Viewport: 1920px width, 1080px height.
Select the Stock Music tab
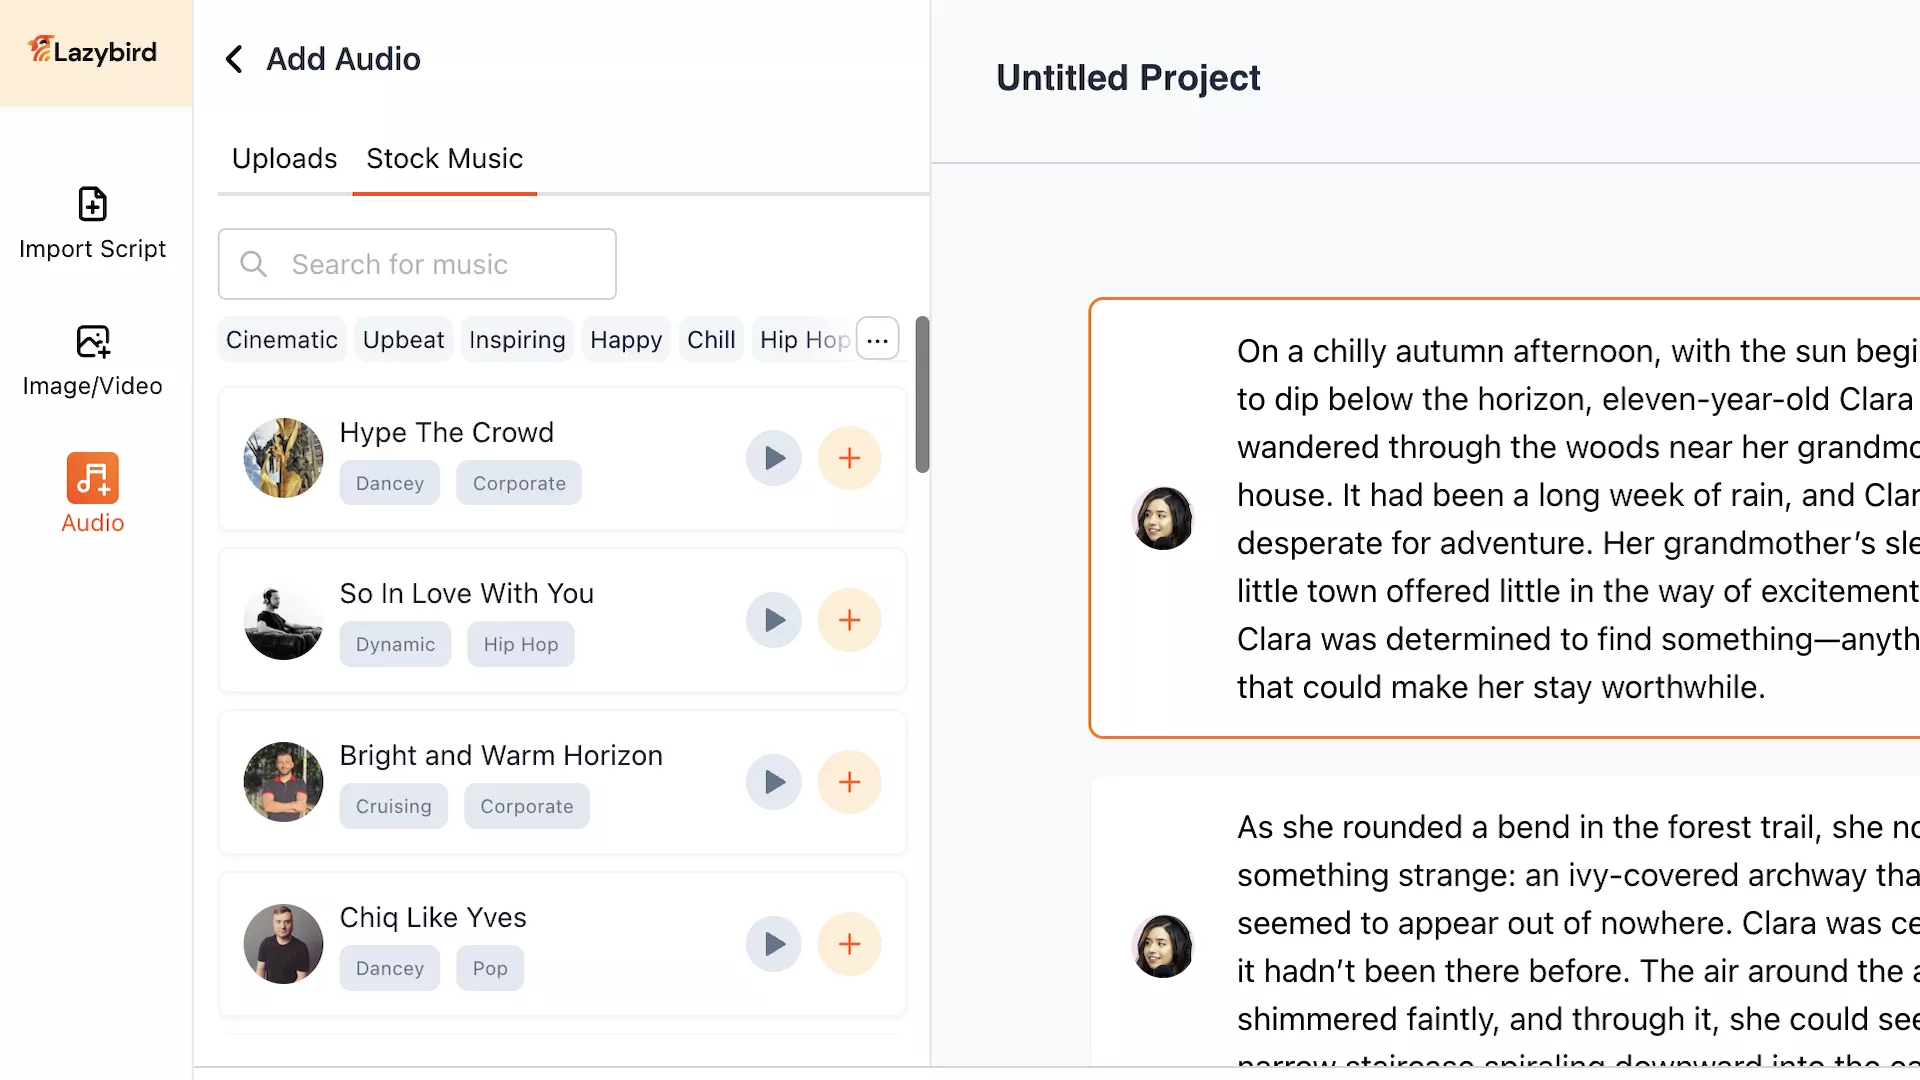pos(444,159)
